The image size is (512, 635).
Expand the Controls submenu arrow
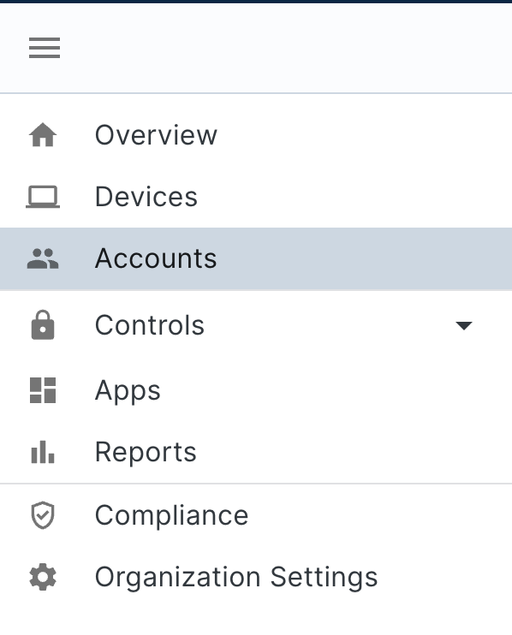[464, 325]
